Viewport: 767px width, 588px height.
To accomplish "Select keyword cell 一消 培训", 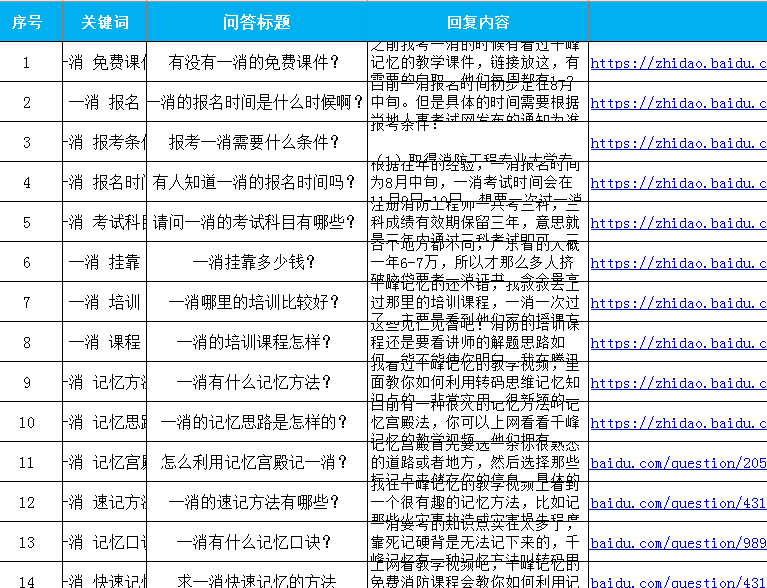I will (x=105, y=302).
